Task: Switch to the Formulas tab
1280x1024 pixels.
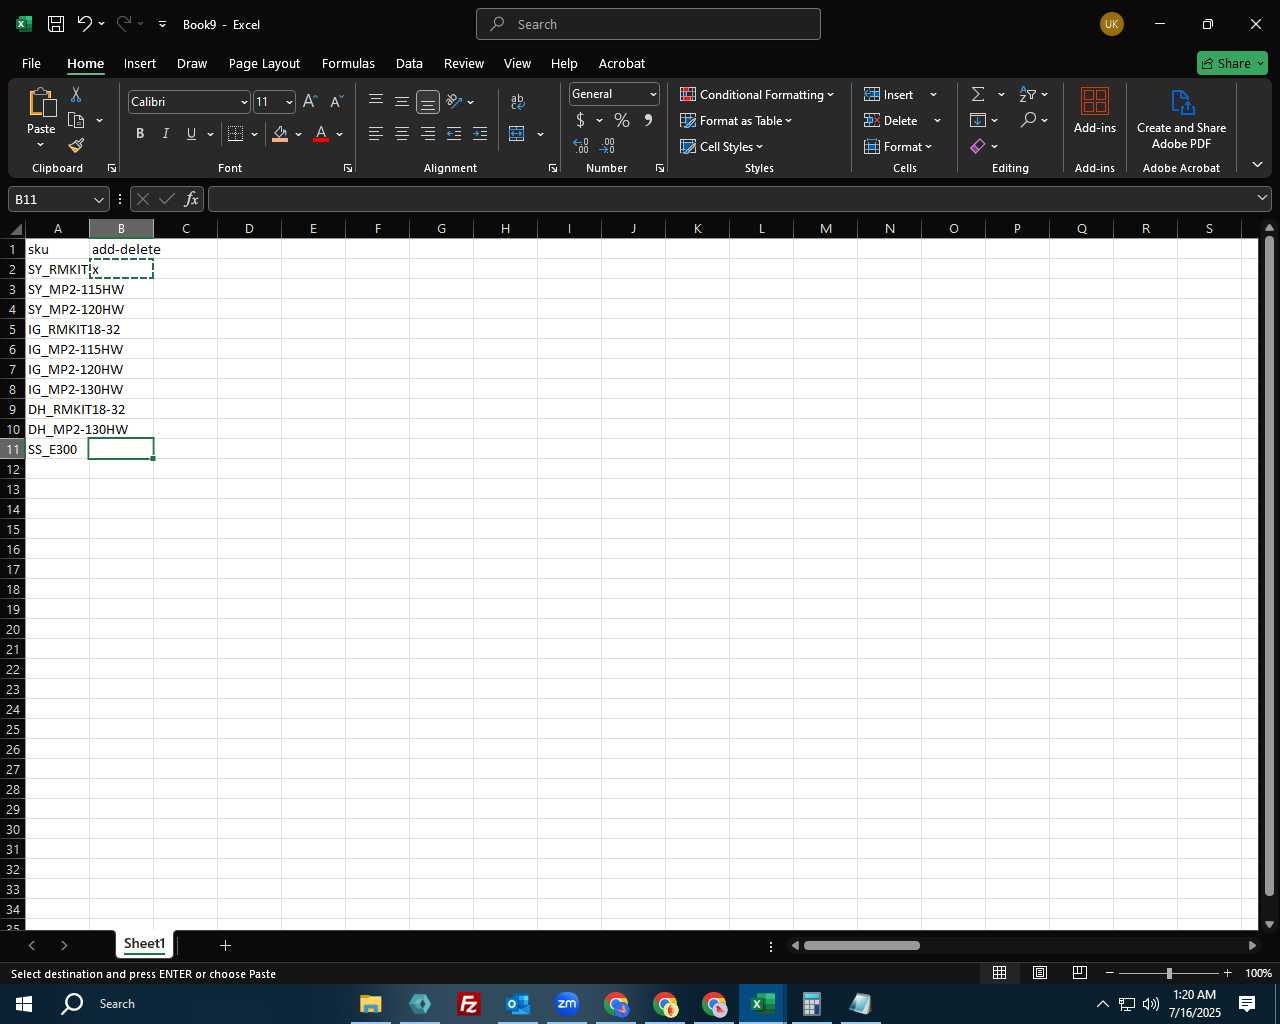Action: click(348, 63)
